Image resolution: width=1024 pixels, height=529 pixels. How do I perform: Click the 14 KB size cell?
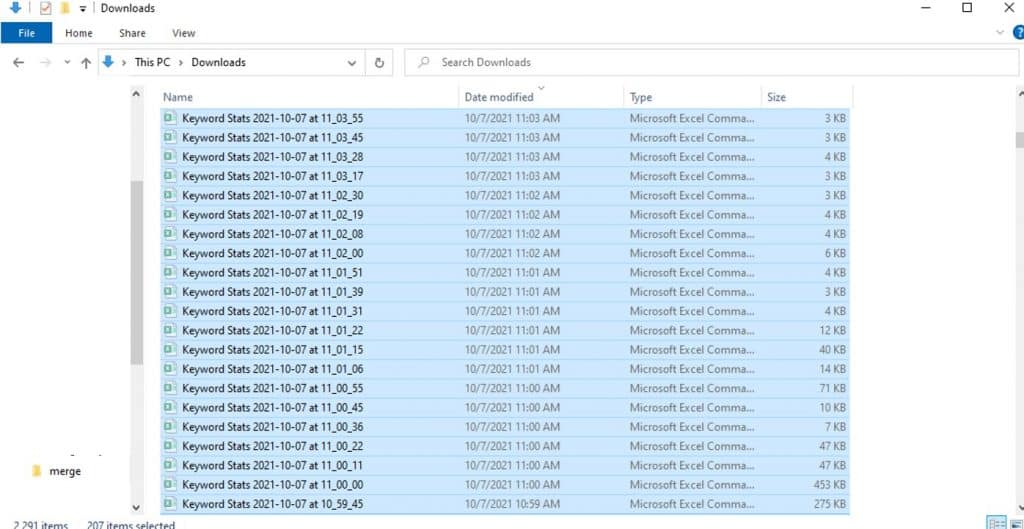click(833, 369)
